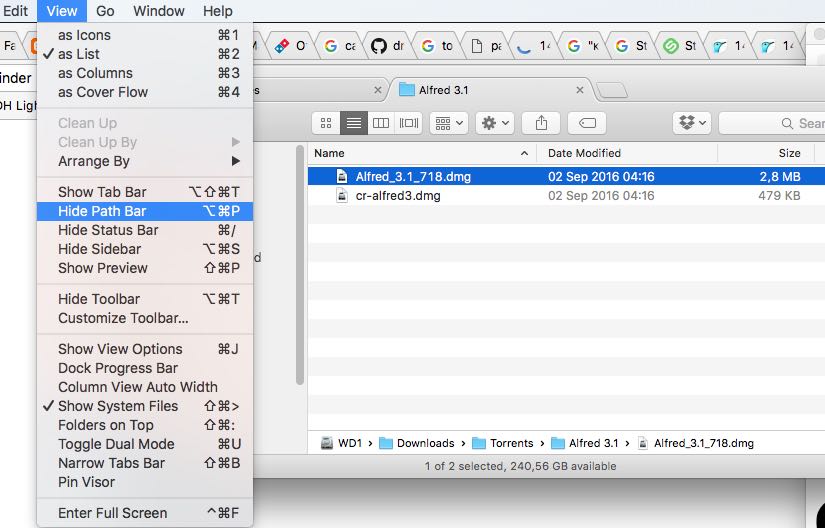This screenshot has width=825, height=528.
Task: Click the sidebar vertical scrollbar
Action: 300,266
